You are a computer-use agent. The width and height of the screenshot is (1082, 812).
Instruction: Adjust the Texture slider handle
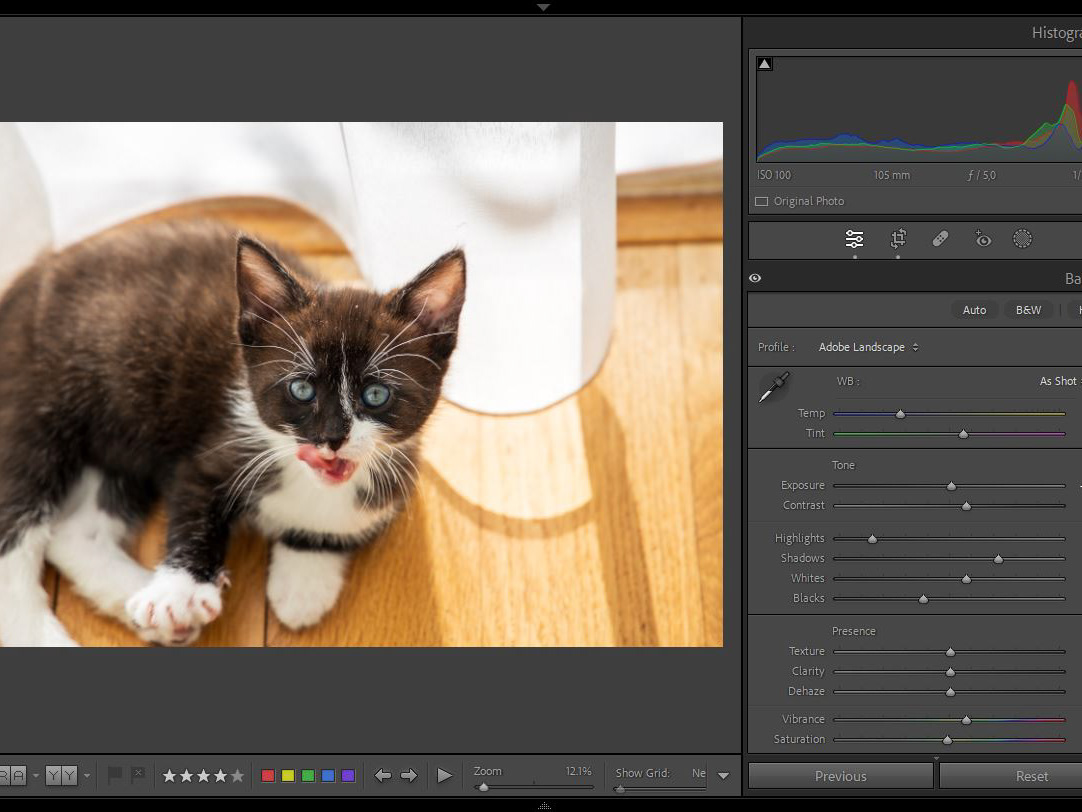[x=950, y=652]
